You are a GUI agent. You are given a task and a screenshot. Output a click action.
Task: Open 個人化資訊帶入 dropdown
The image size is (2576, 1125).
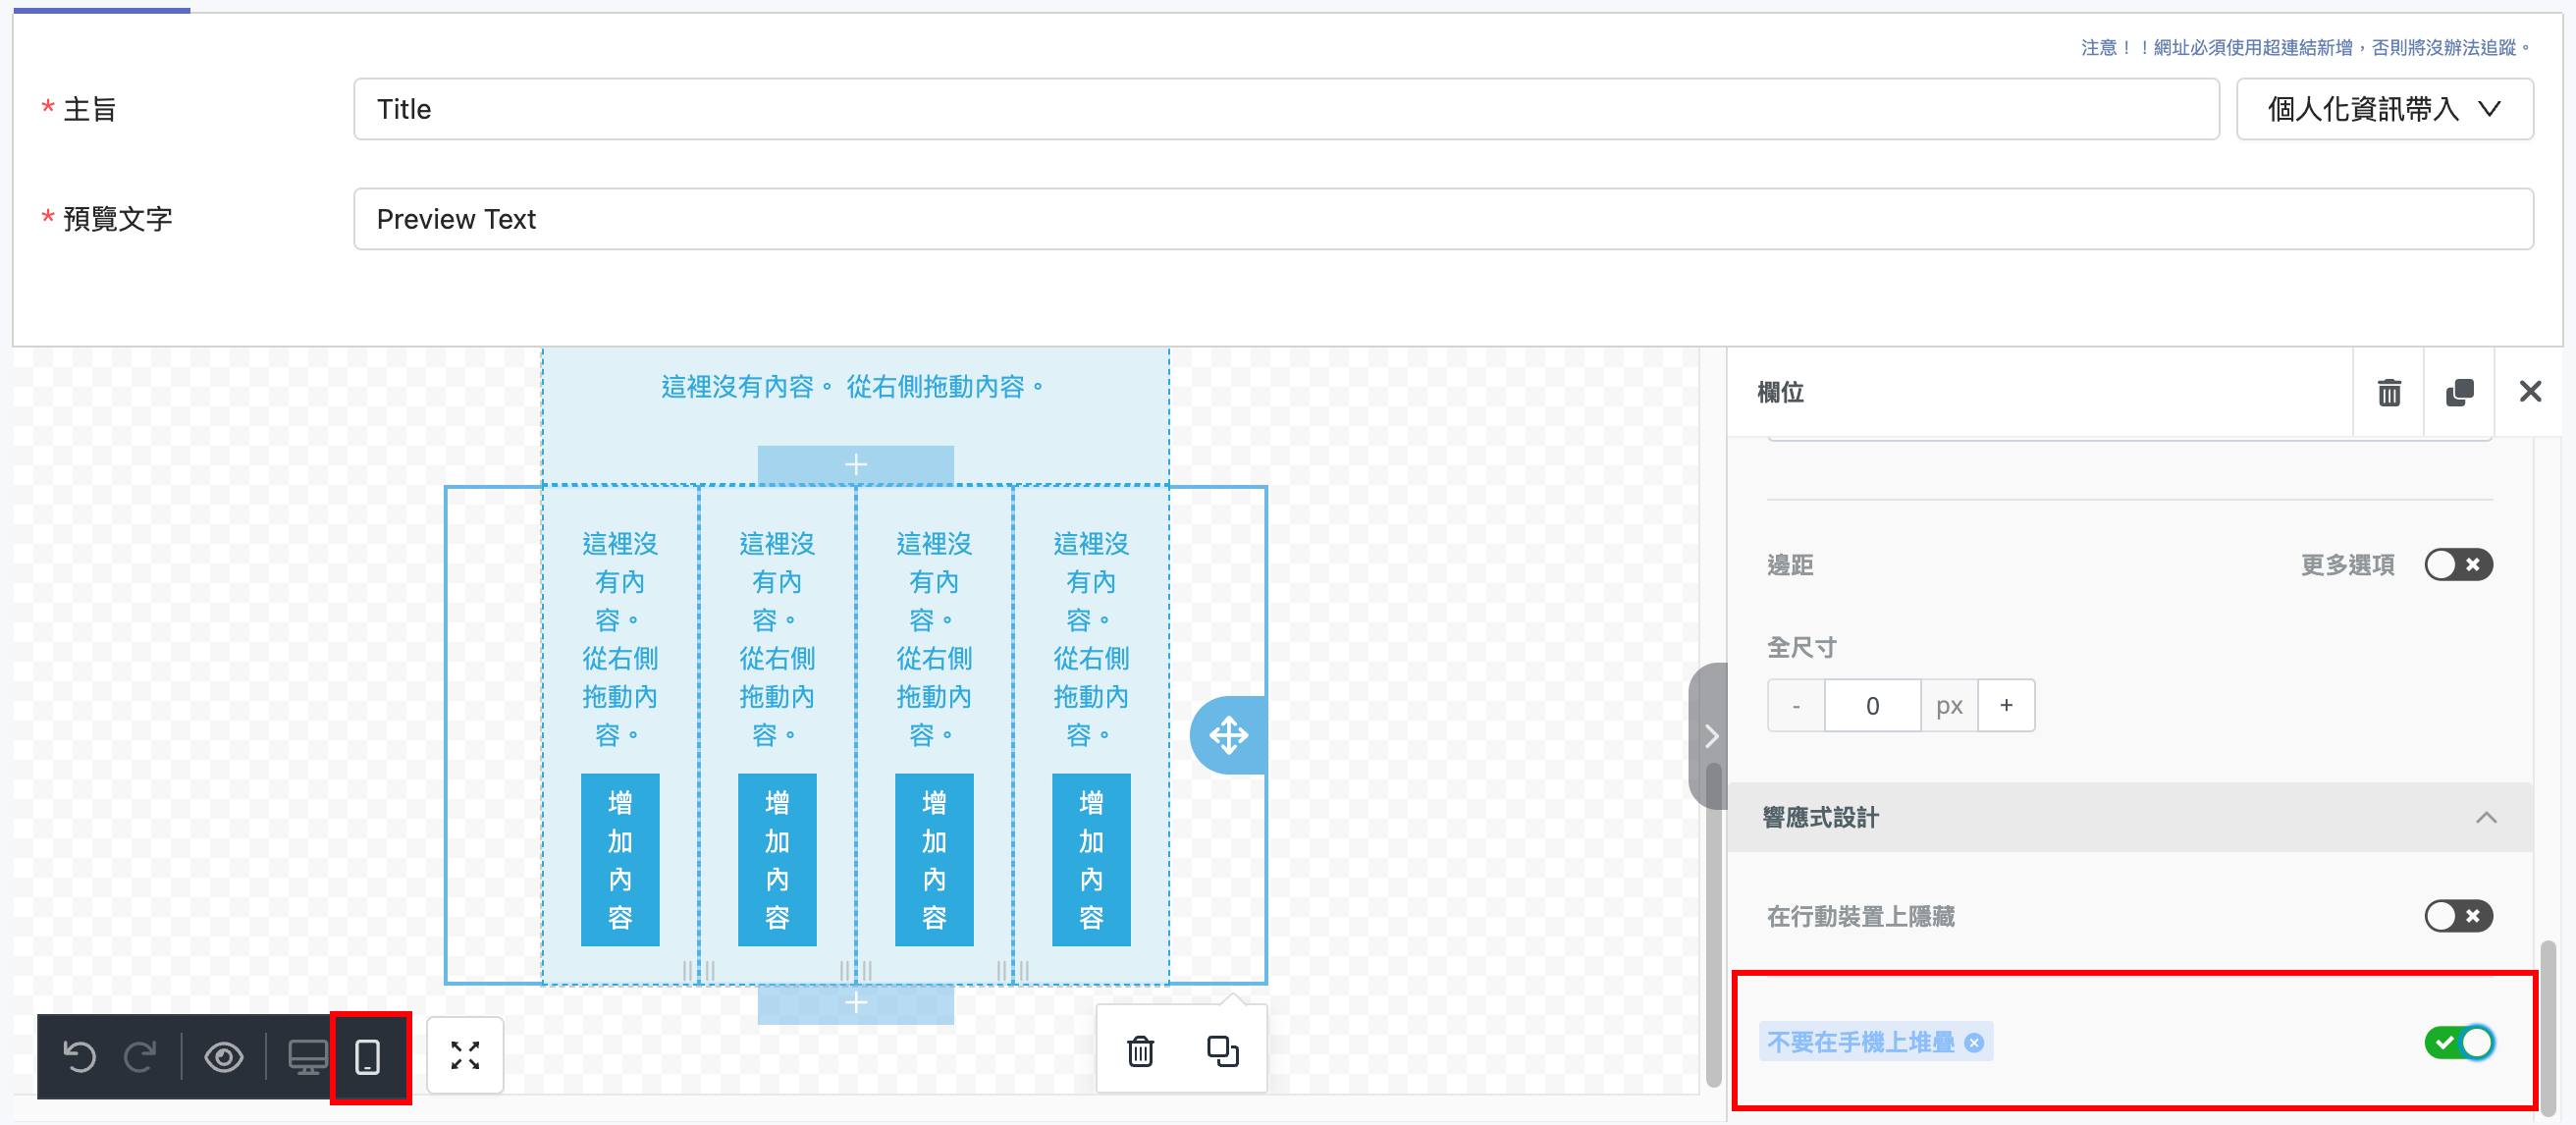[2383, 109]
